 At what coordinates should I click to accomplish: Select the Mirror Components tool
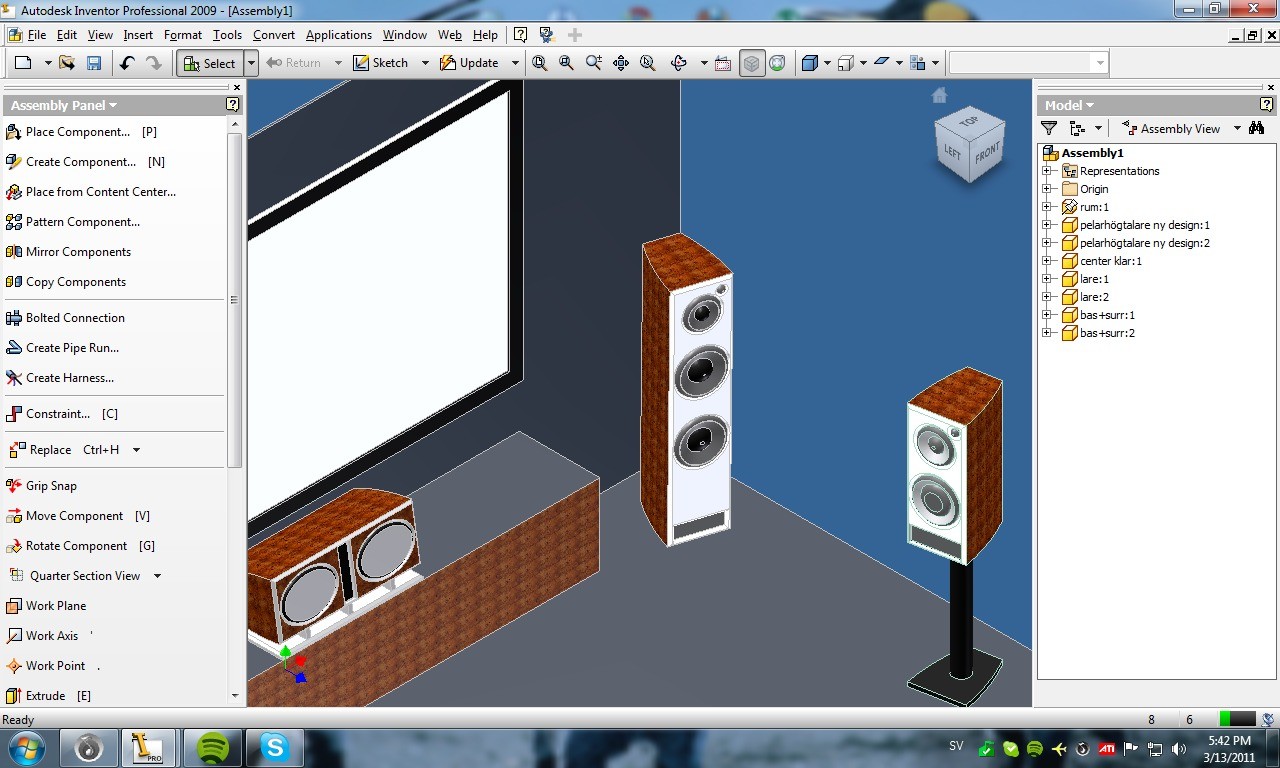[x=68, y=252]
